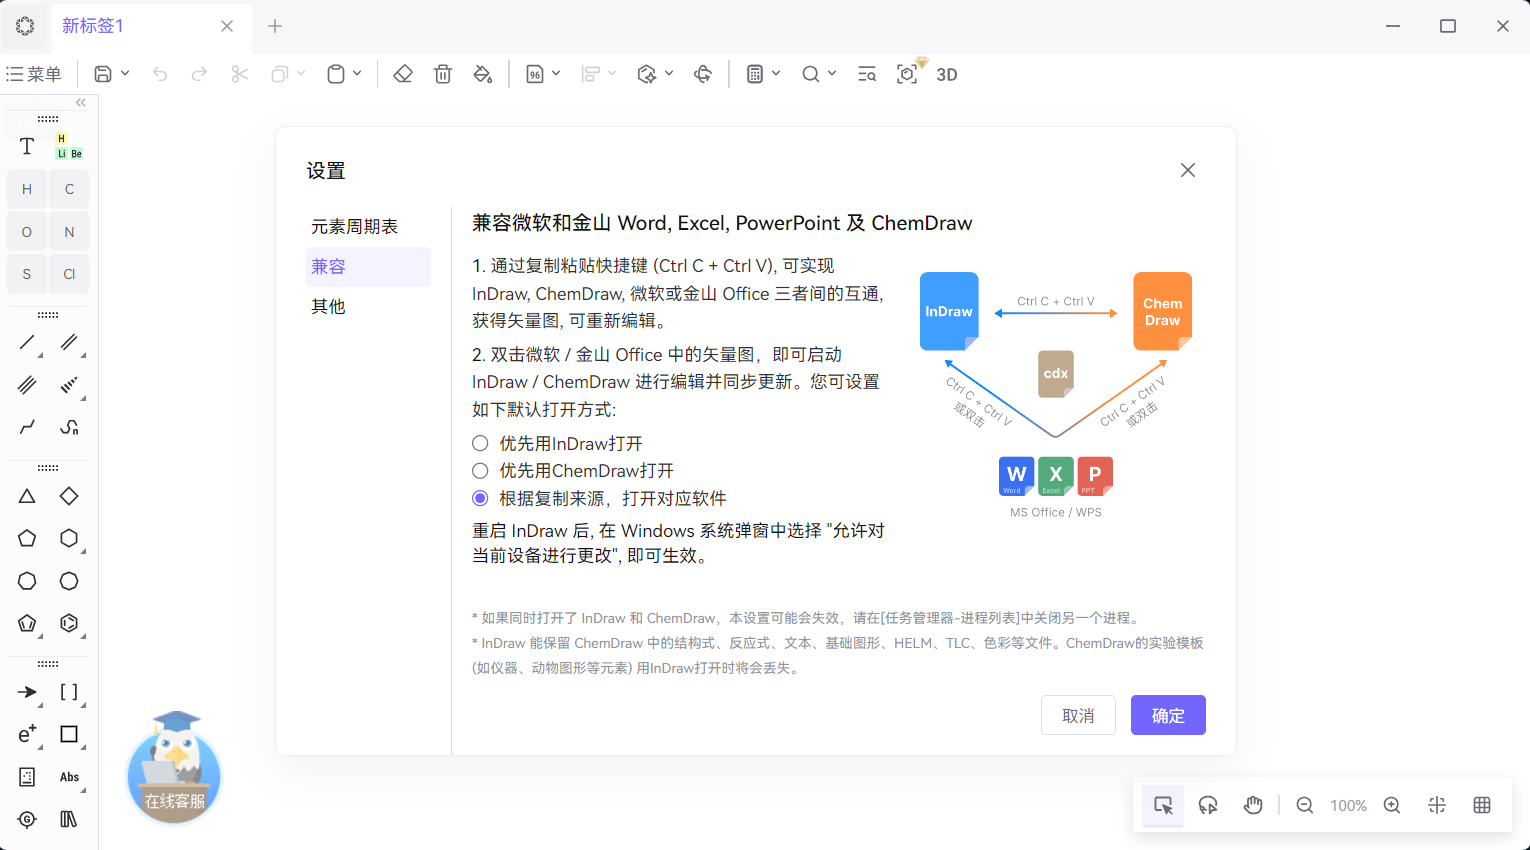Click the 取消 button
Viewport: 1530px width, 850px height.
[1078, 715]
